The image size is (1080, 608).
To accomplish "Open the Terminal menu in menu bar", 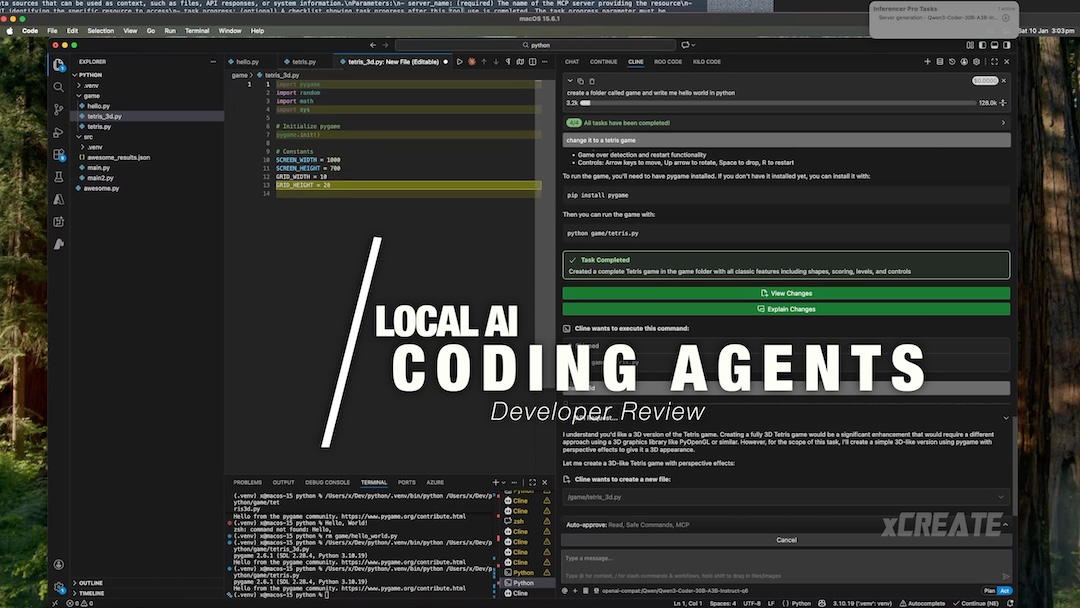I will [x=197, y=31].
